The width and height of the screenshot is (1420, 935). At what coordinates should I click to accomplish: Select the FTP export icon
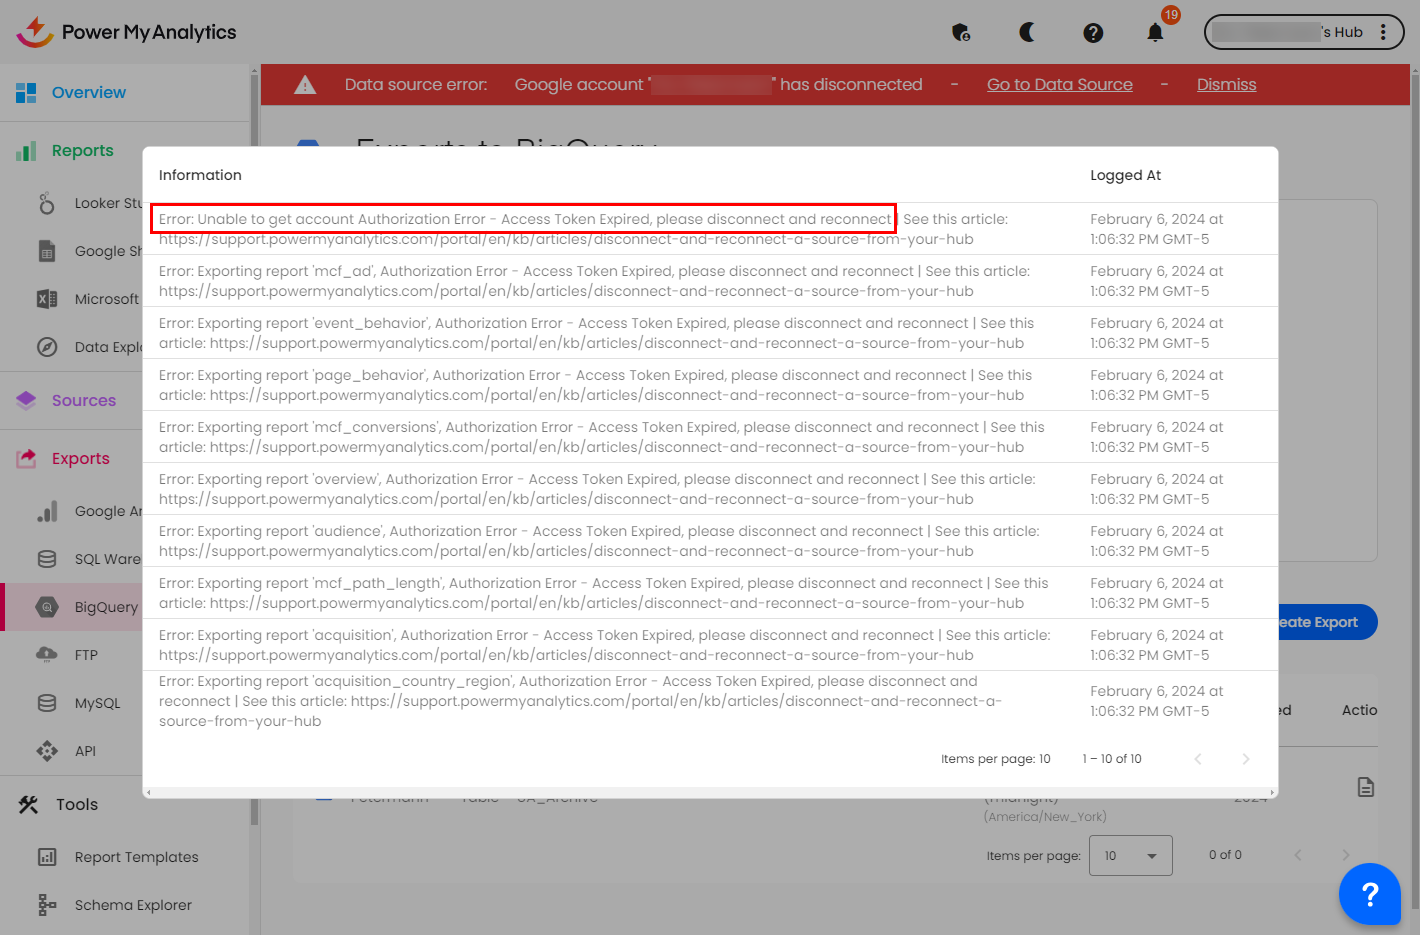point(47,655)
